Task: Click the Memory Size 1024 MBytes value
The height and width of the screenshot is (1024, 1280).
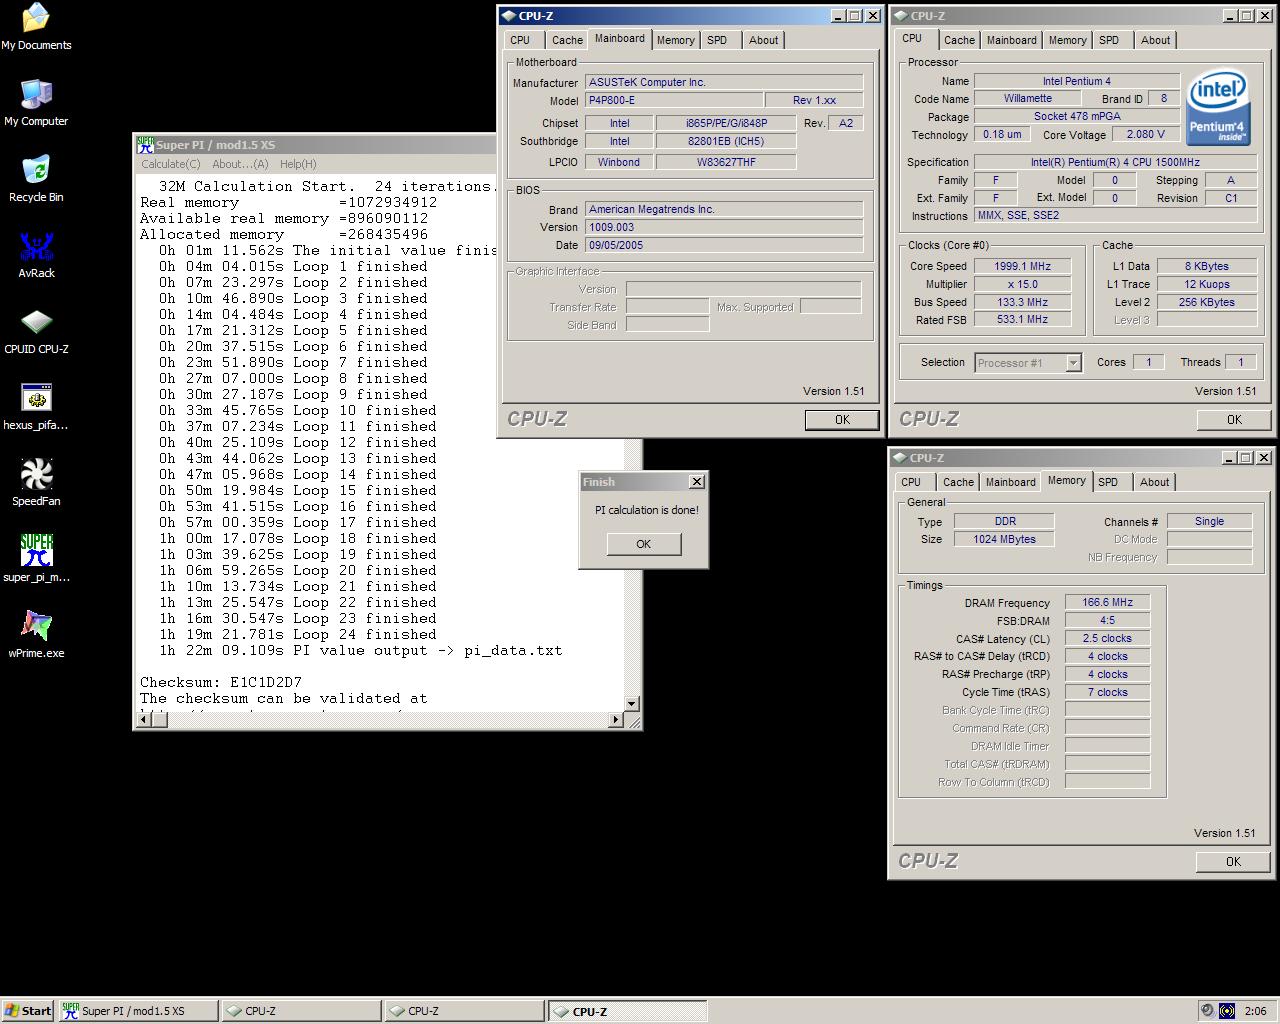Action: pos(1004,539)
